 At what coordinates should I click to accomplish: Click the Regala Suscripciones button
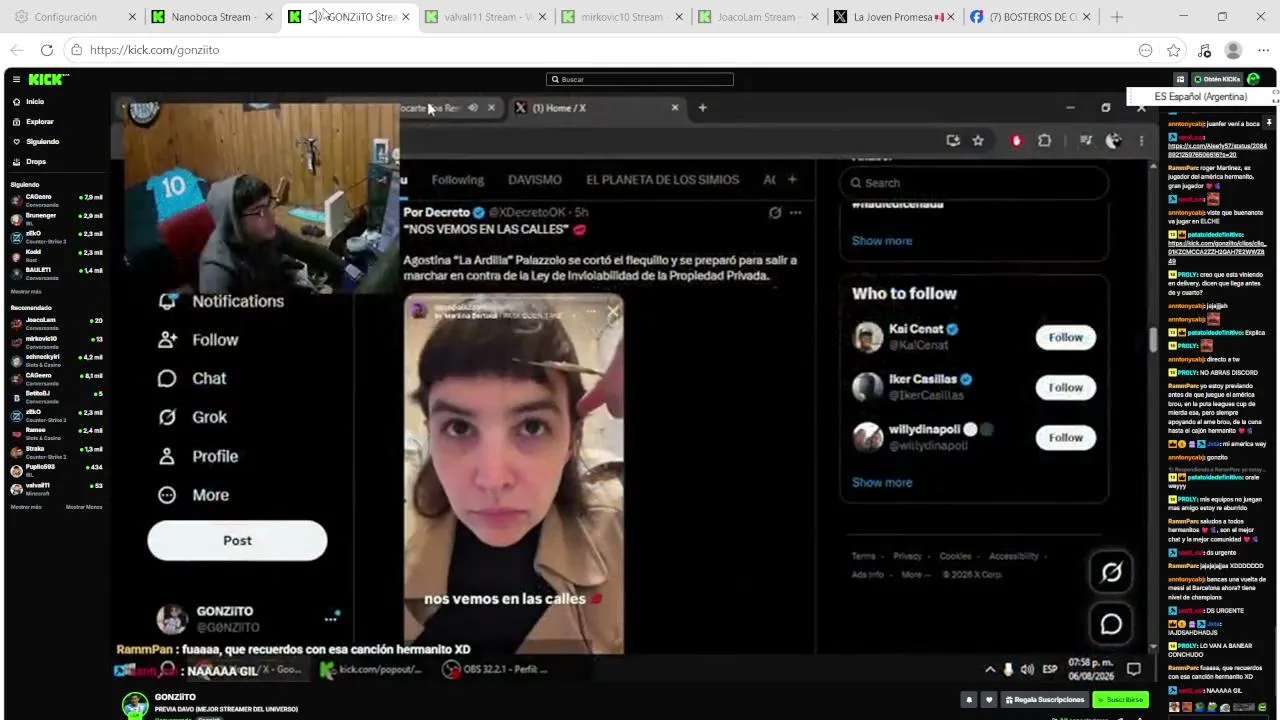(x=1045, y=700)
